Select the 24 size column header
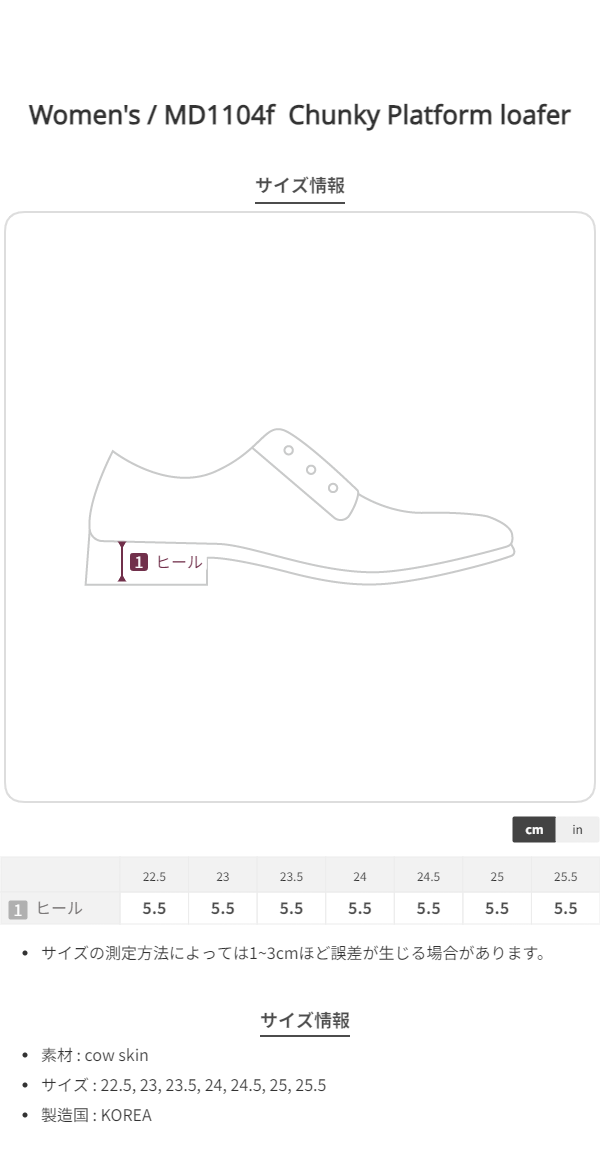The height and width of the screenshot is (1161, 600). (360, 877)
